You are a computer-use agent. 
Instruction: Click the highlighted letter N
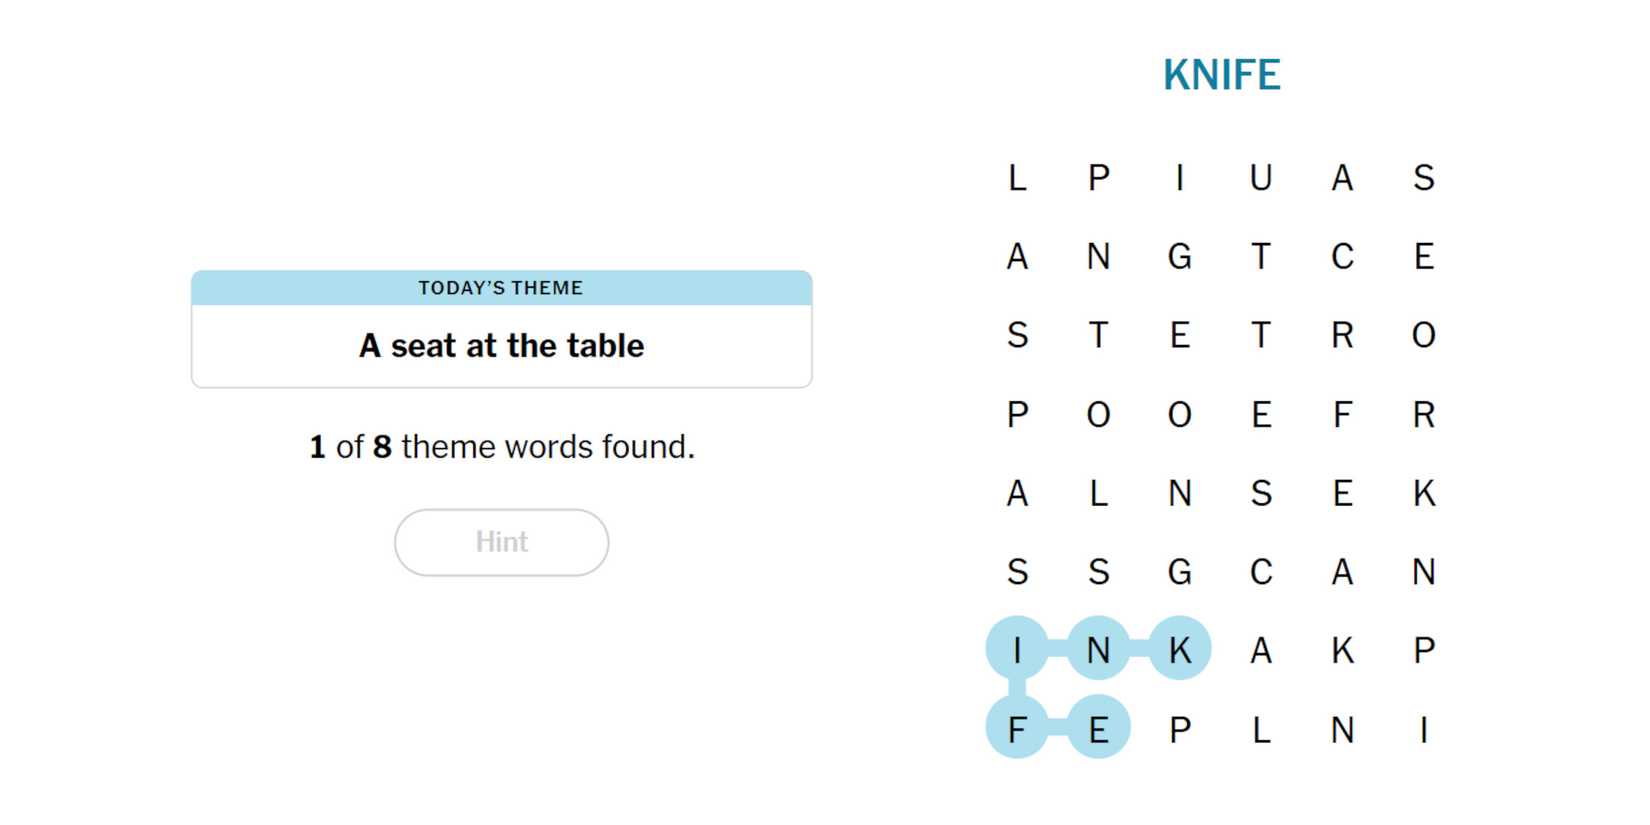pos(1098,650)
